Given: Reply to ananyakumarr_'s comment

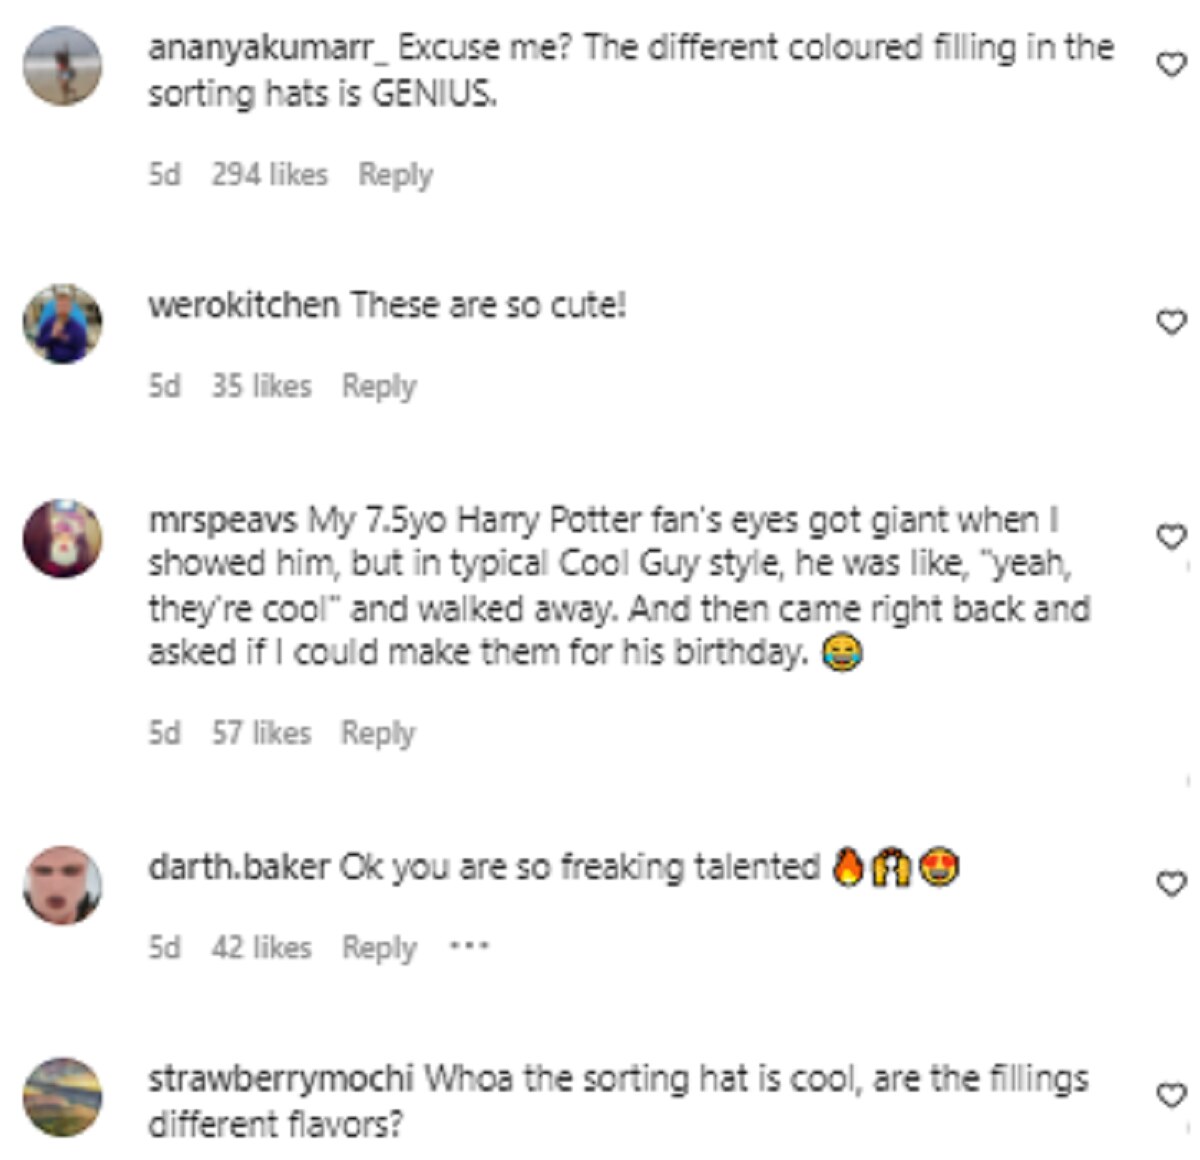Looking at the screenshot, I should [395, 175].
